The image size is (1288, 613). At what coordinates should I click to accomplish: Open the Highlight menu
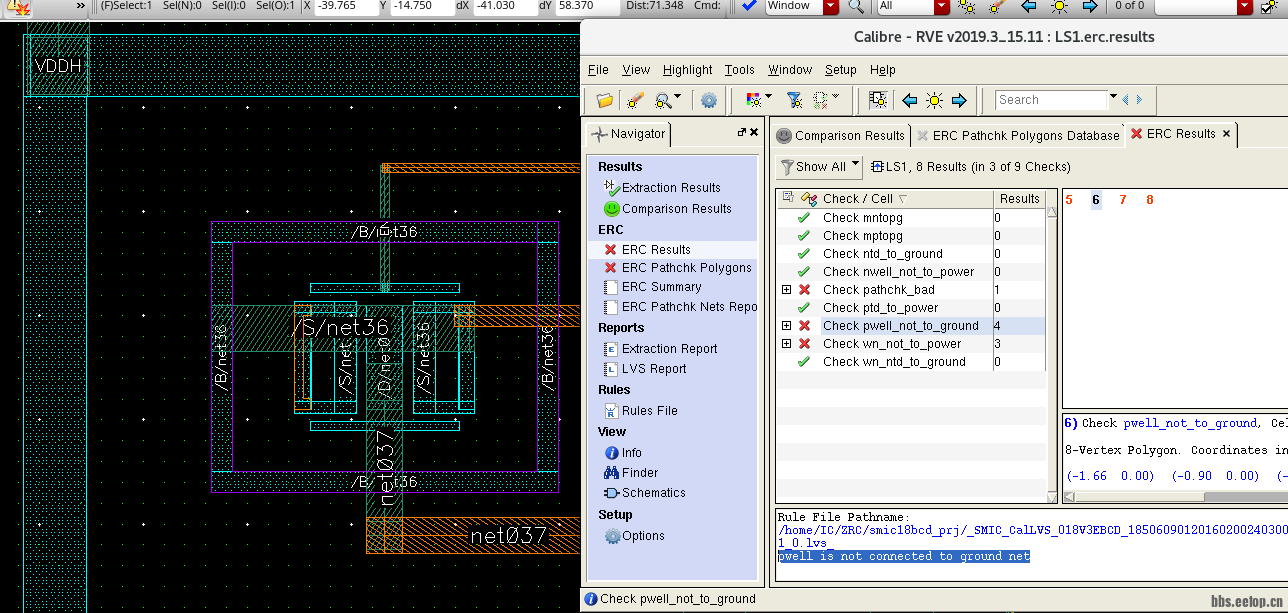(687, 70)
